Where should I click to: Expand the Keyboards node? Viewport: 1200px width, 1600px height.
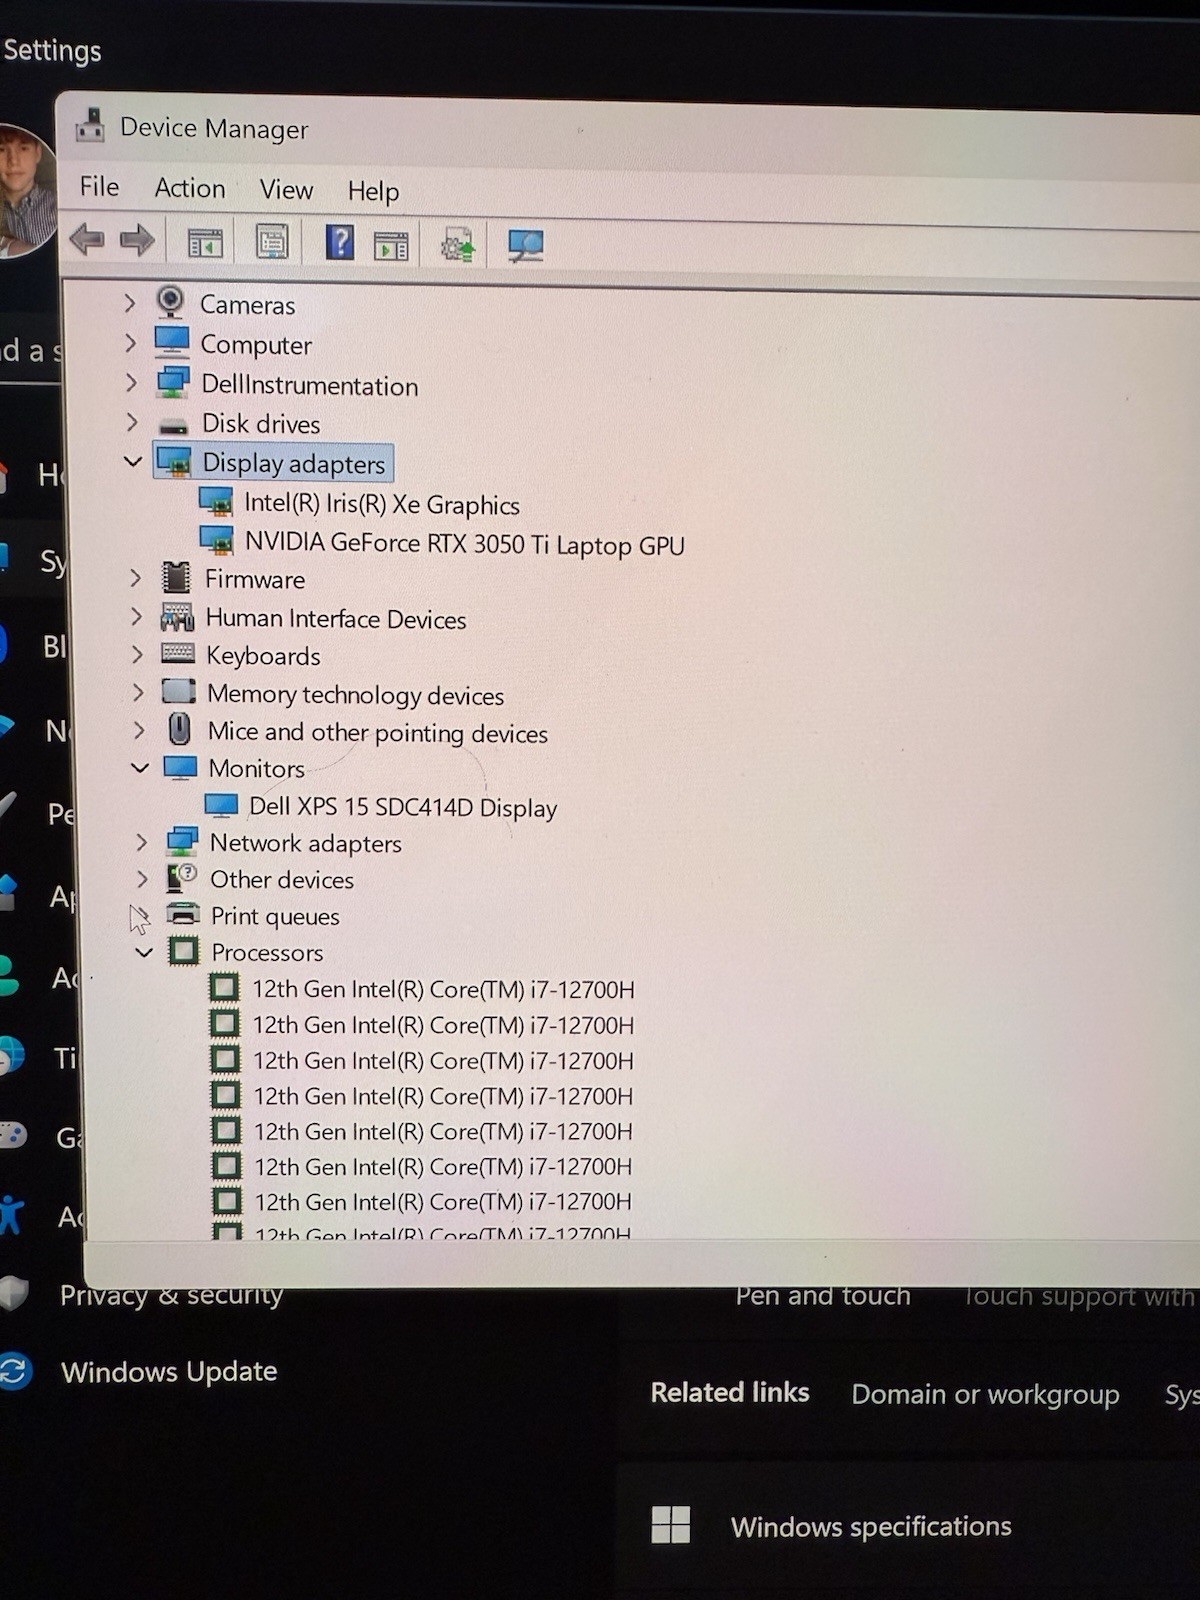pos(137,654)
